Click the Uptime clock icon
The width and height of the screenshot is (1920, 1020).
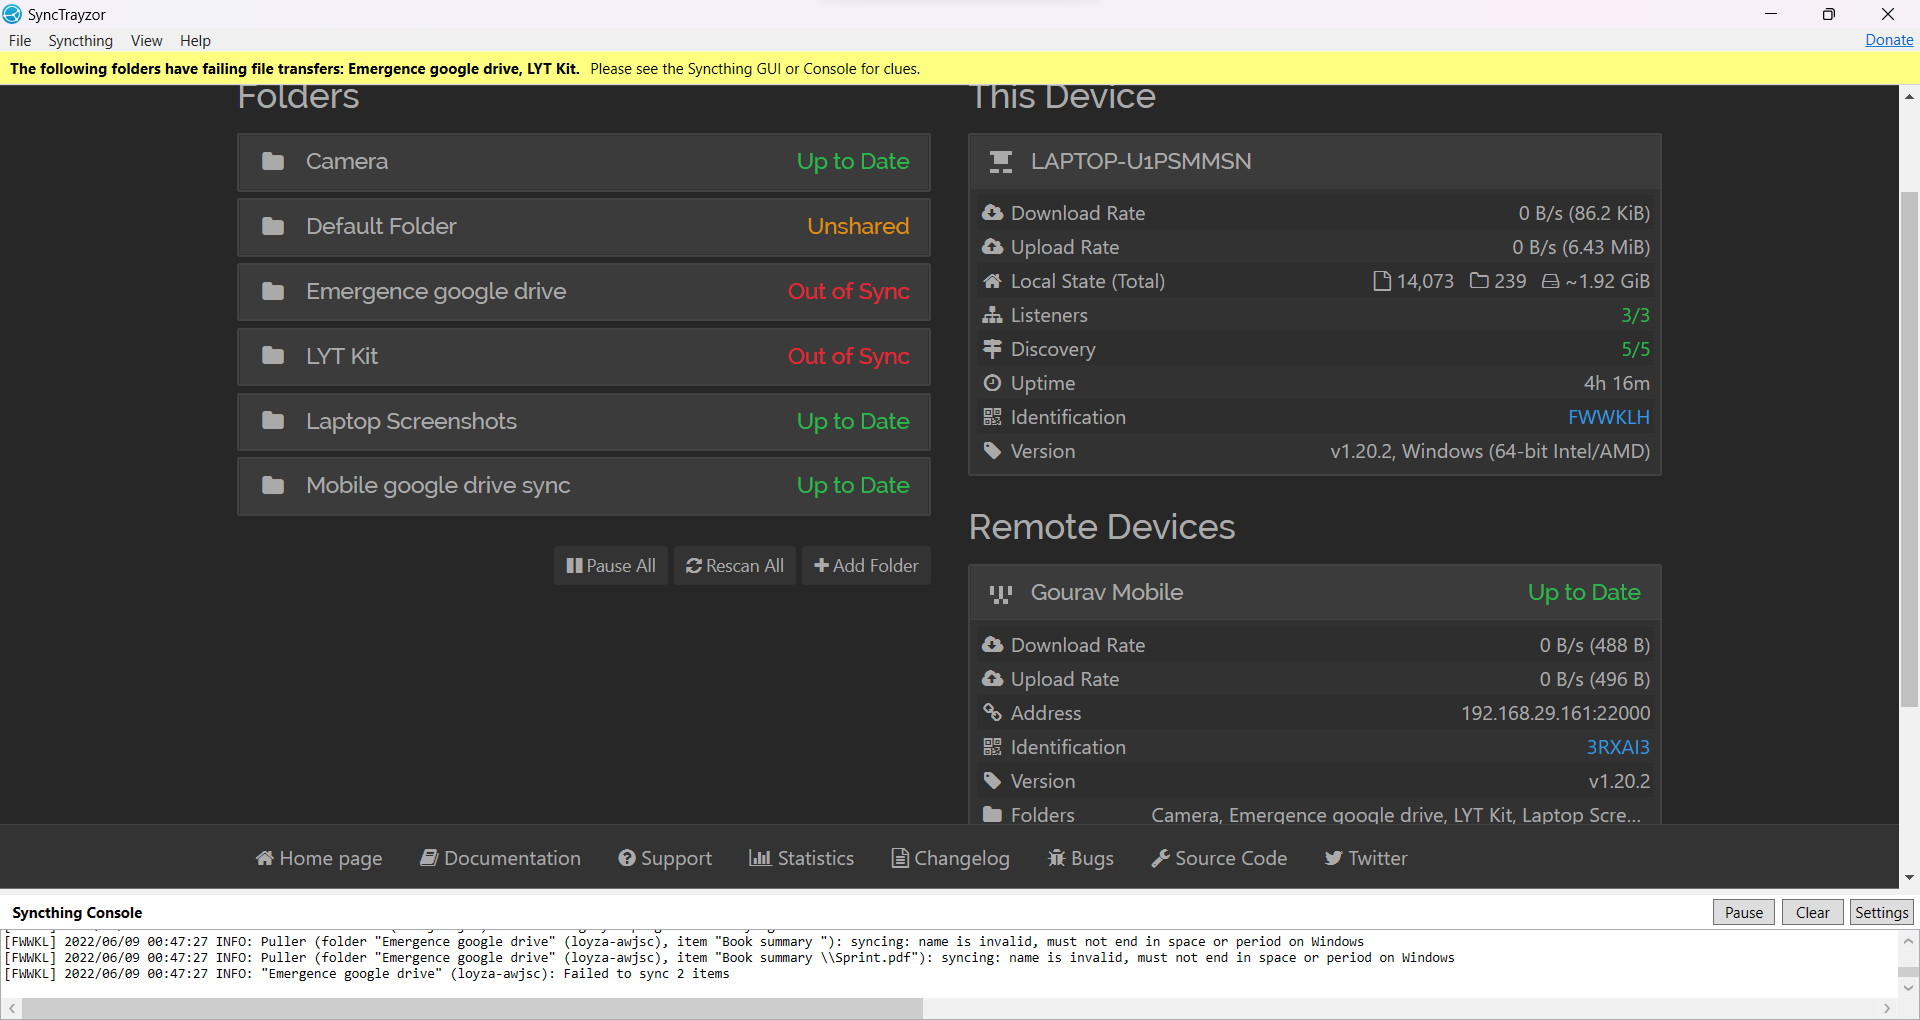[992, 383]
